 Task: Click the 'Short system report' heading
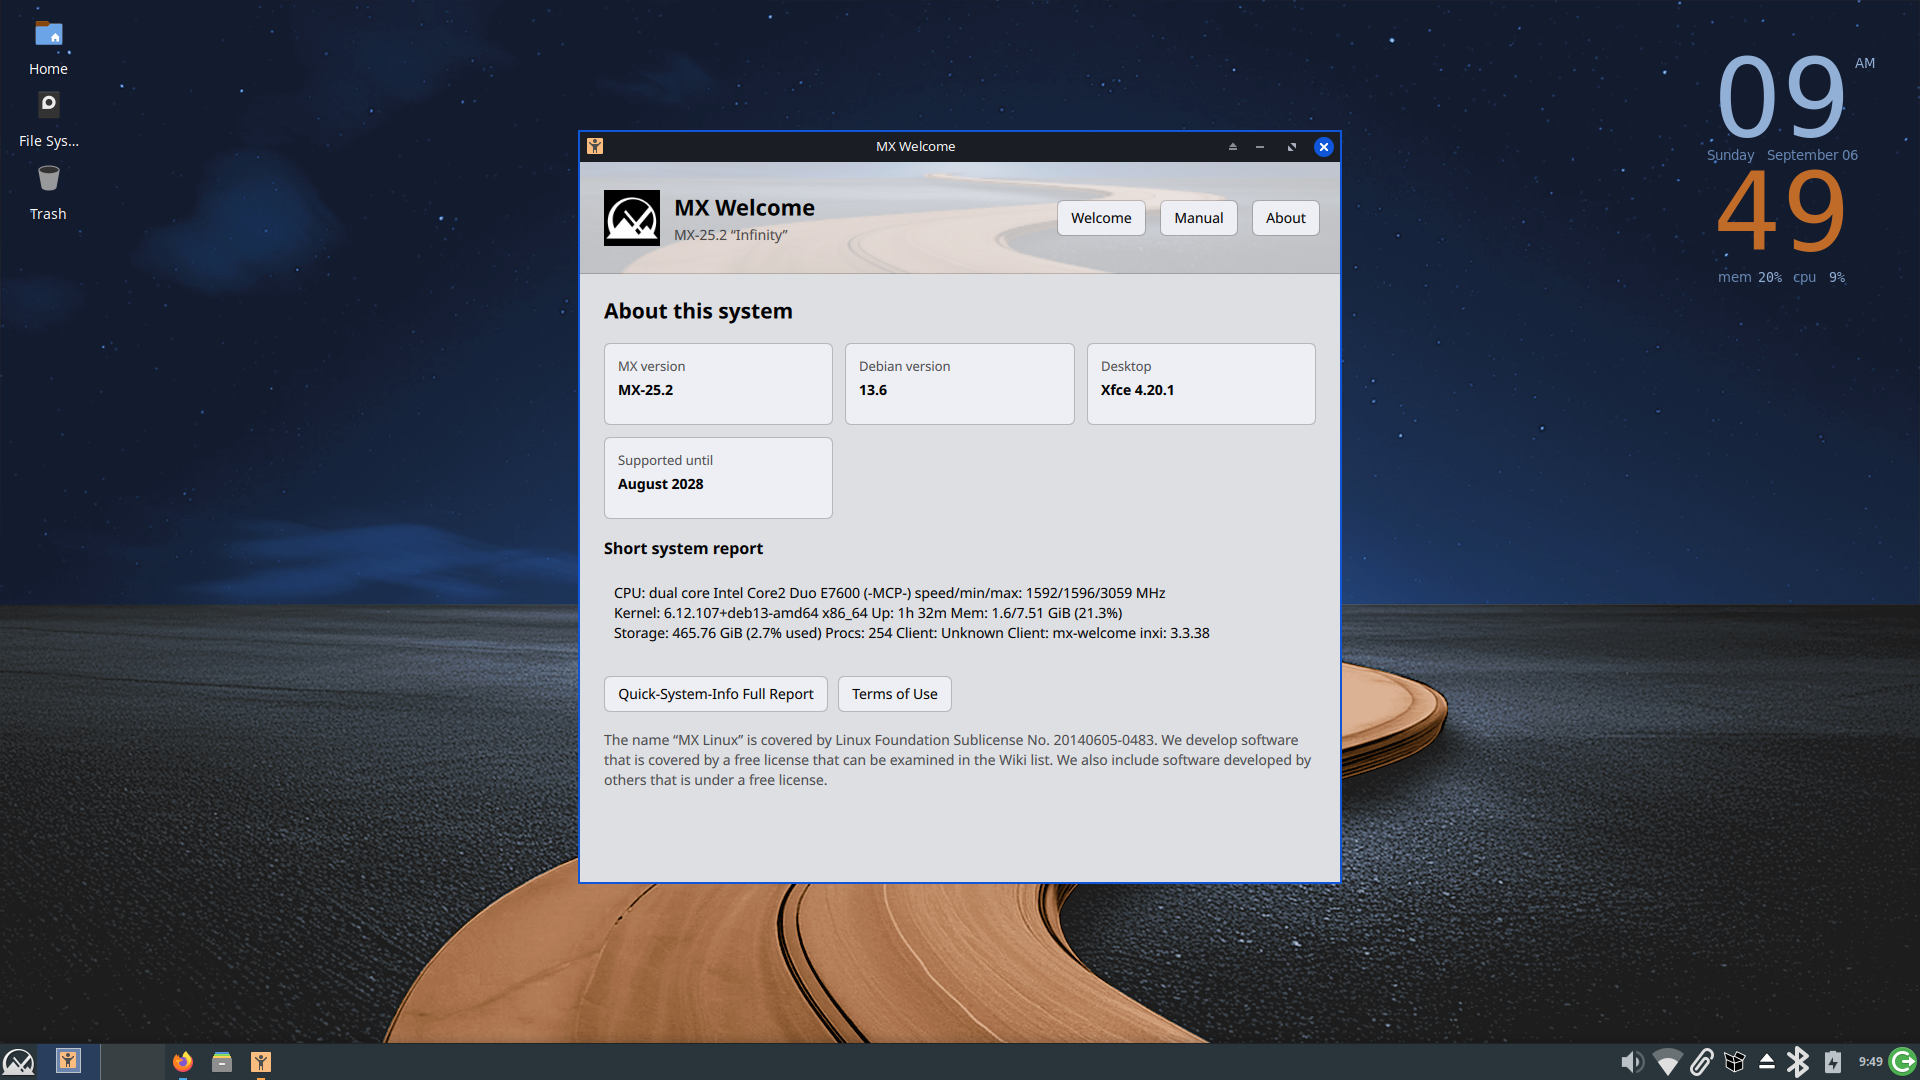point(683,548)
